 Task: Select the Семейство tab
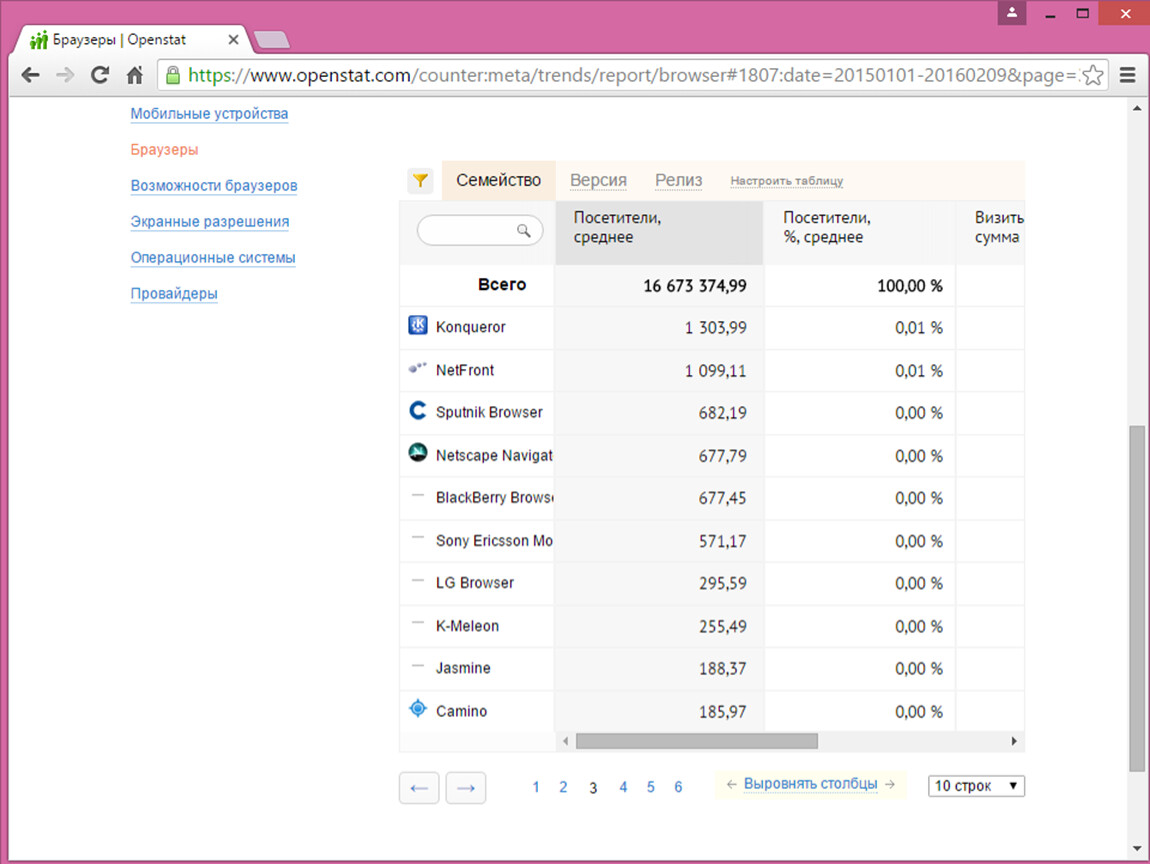click(499, 180)
